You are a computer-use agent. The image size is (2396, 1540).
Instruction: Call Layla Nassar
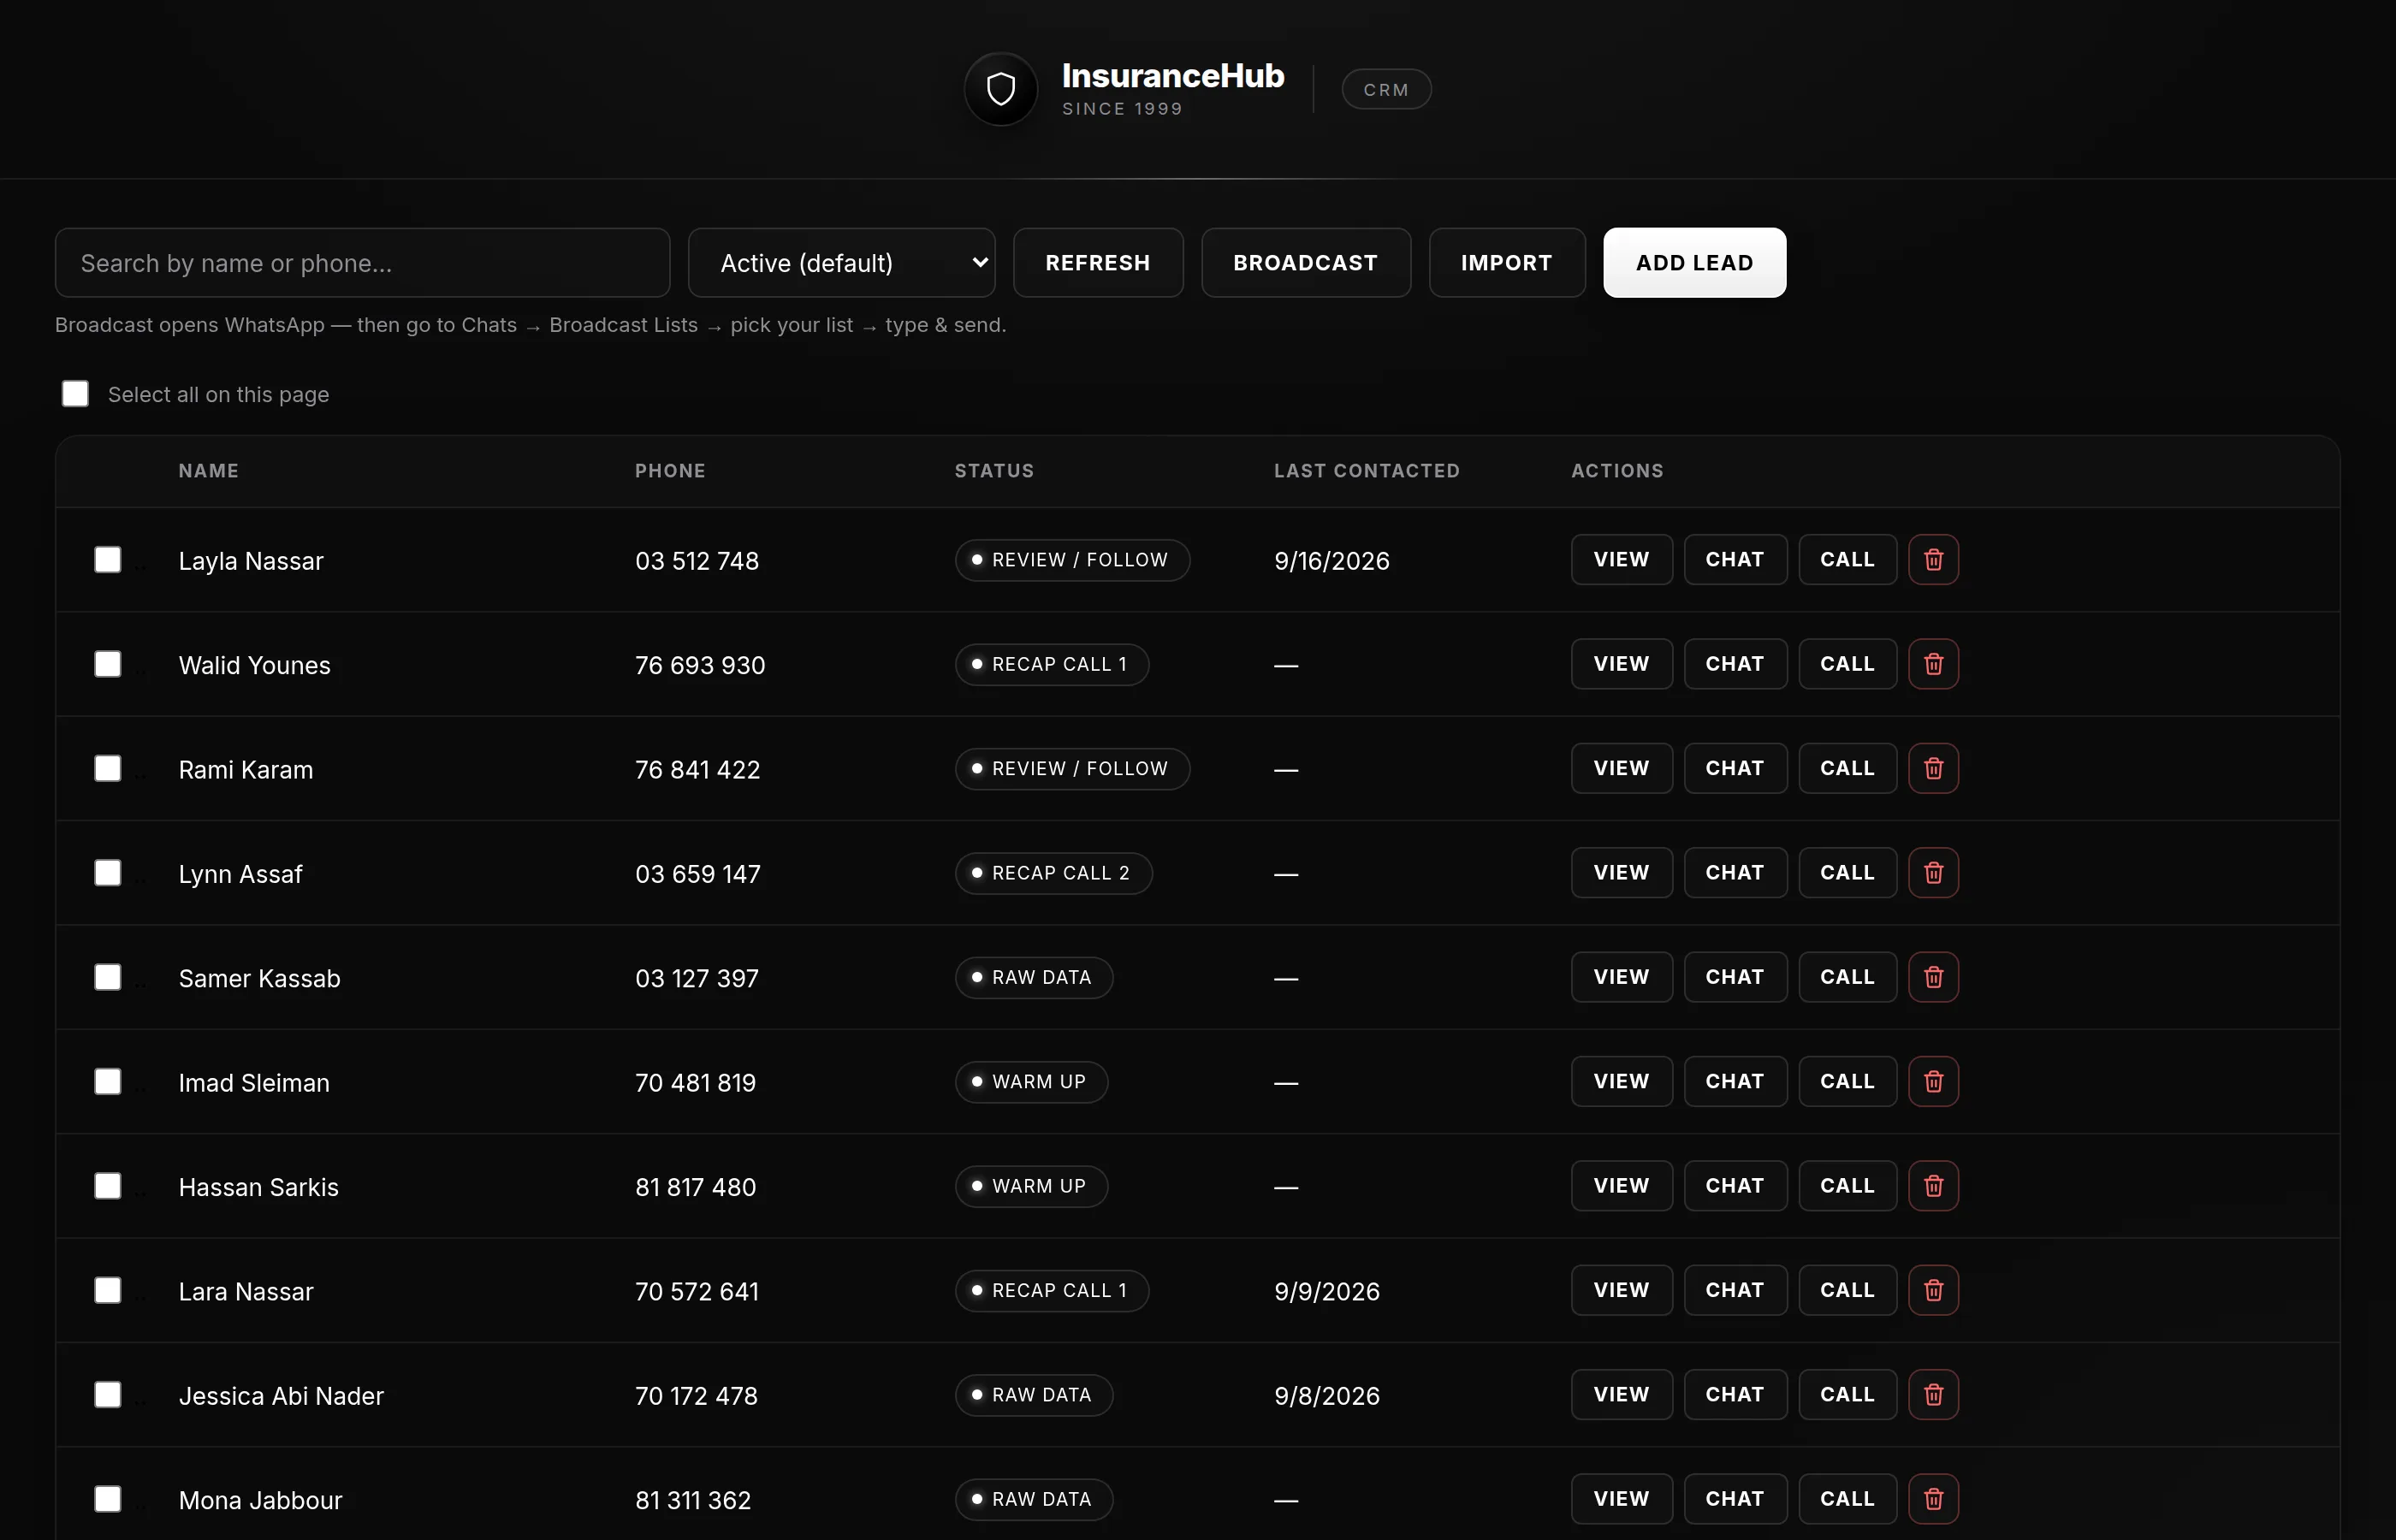[1847, 560]
